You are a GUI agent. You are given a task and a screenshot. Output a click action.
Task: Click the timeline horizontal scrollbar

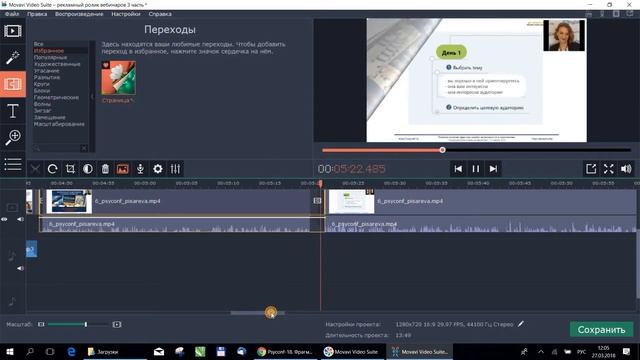258,313
